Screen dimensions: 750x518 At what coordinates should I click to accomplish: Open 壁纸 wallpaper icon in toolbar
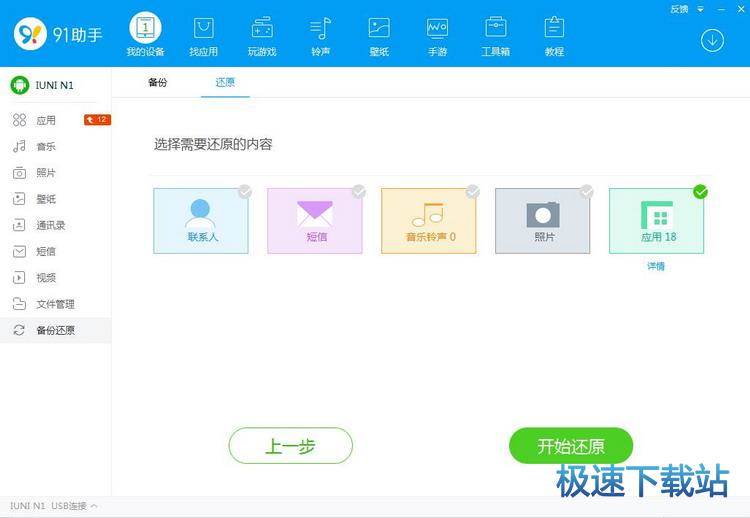tap(379, 36)
